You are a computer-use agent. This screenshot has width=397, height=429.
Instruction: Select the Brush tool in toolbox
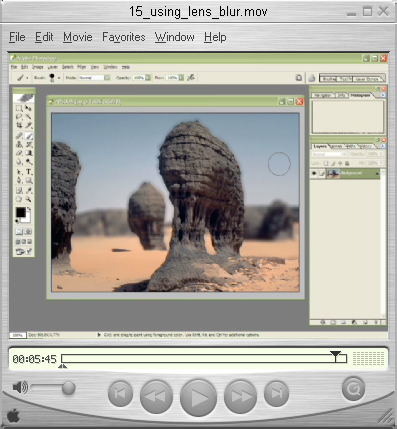click(x=29, y=136)
